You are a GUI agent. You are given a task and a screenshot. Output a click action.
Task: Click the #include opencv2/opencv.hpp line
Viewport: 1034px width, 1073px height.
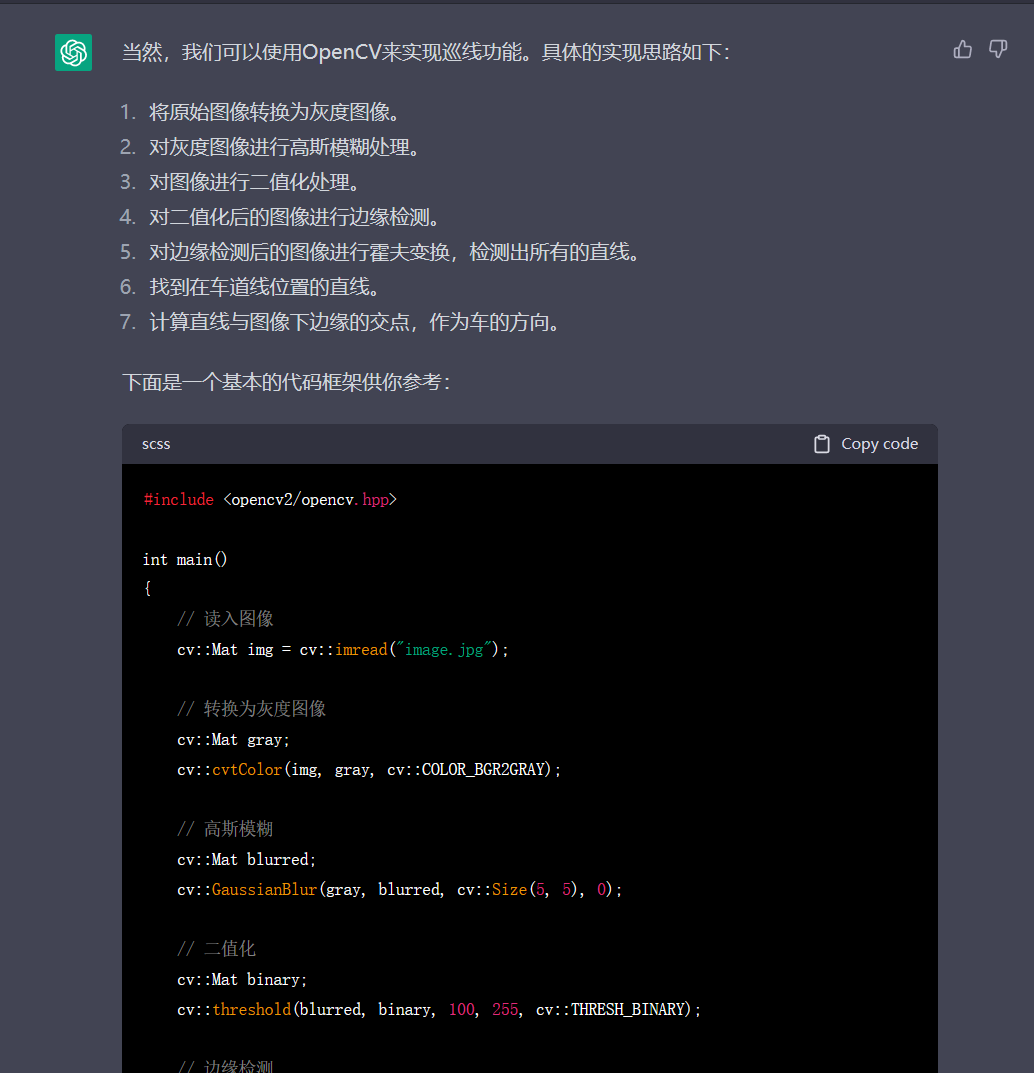pyautogui.click(x=270, y=500)
